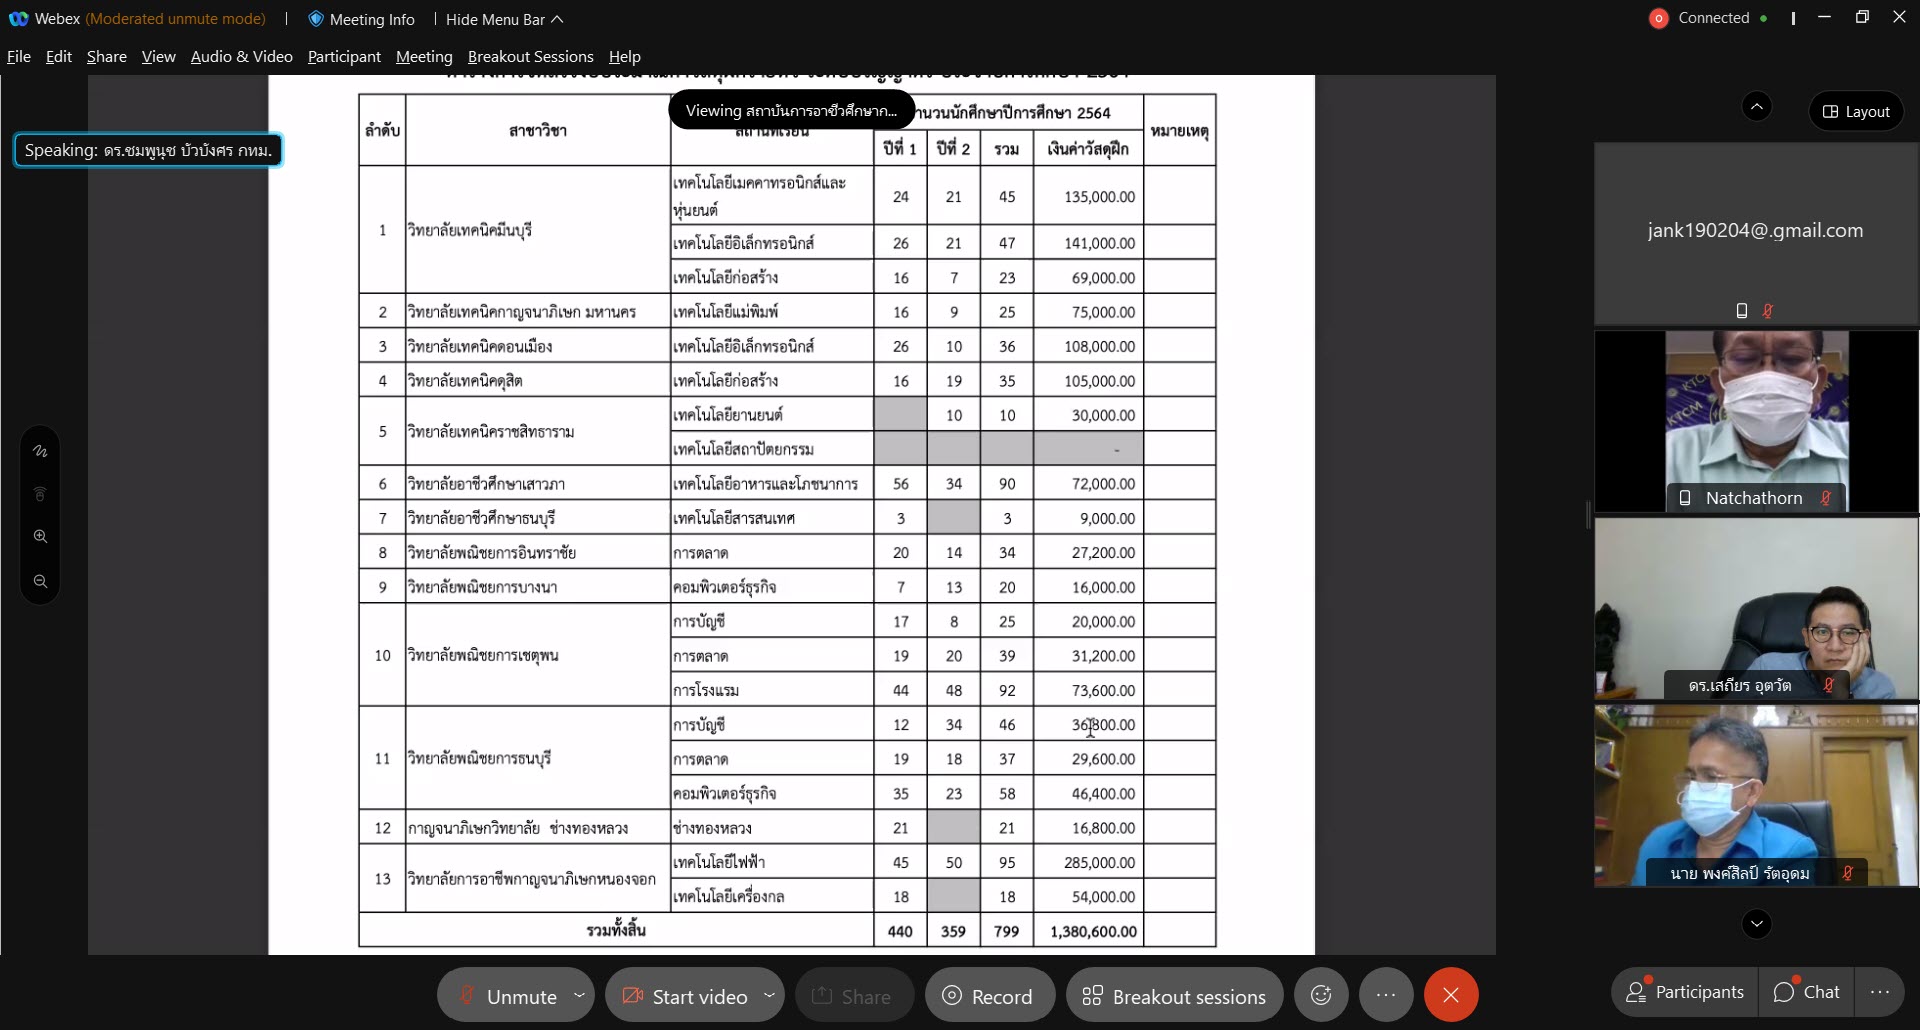Click the device icon on jank190204 tile
Image resolution: width=1920 pixels, height=1030 pixels.
coord(1742,311)
